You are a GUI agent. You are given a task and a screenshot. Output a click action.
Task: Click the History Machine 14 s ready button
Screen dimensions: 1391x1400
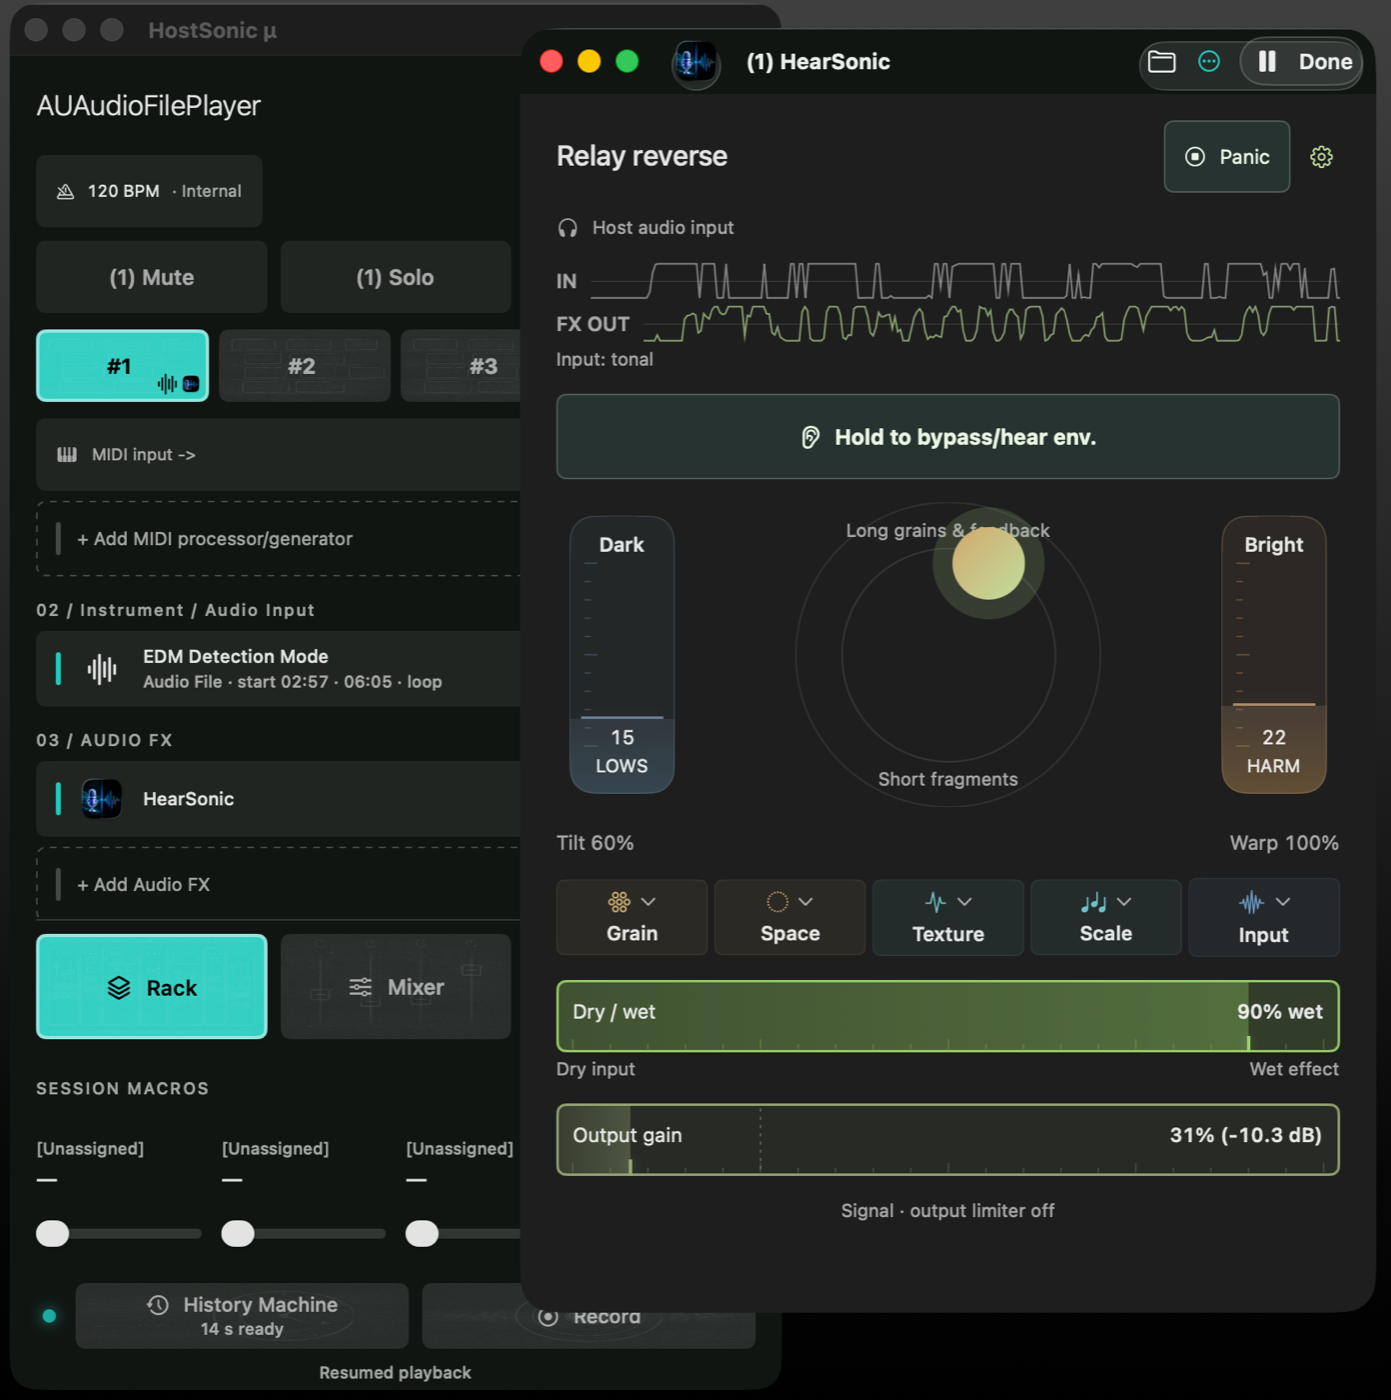242,1316
